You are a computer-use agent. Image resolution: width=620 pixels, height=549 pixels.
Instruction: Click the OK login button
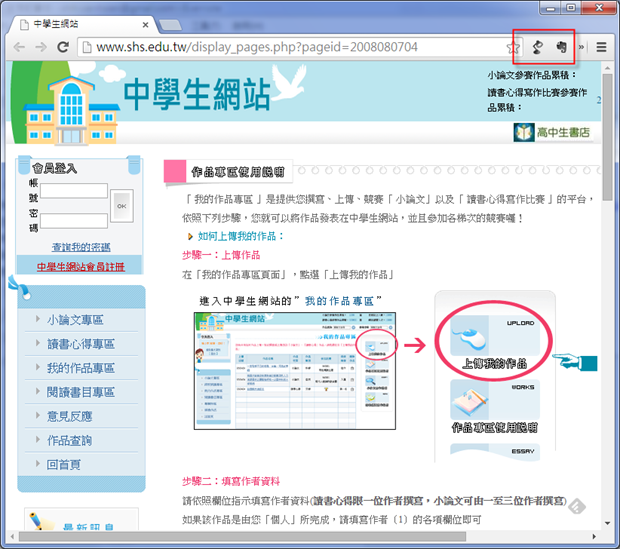tap(122, 206)
